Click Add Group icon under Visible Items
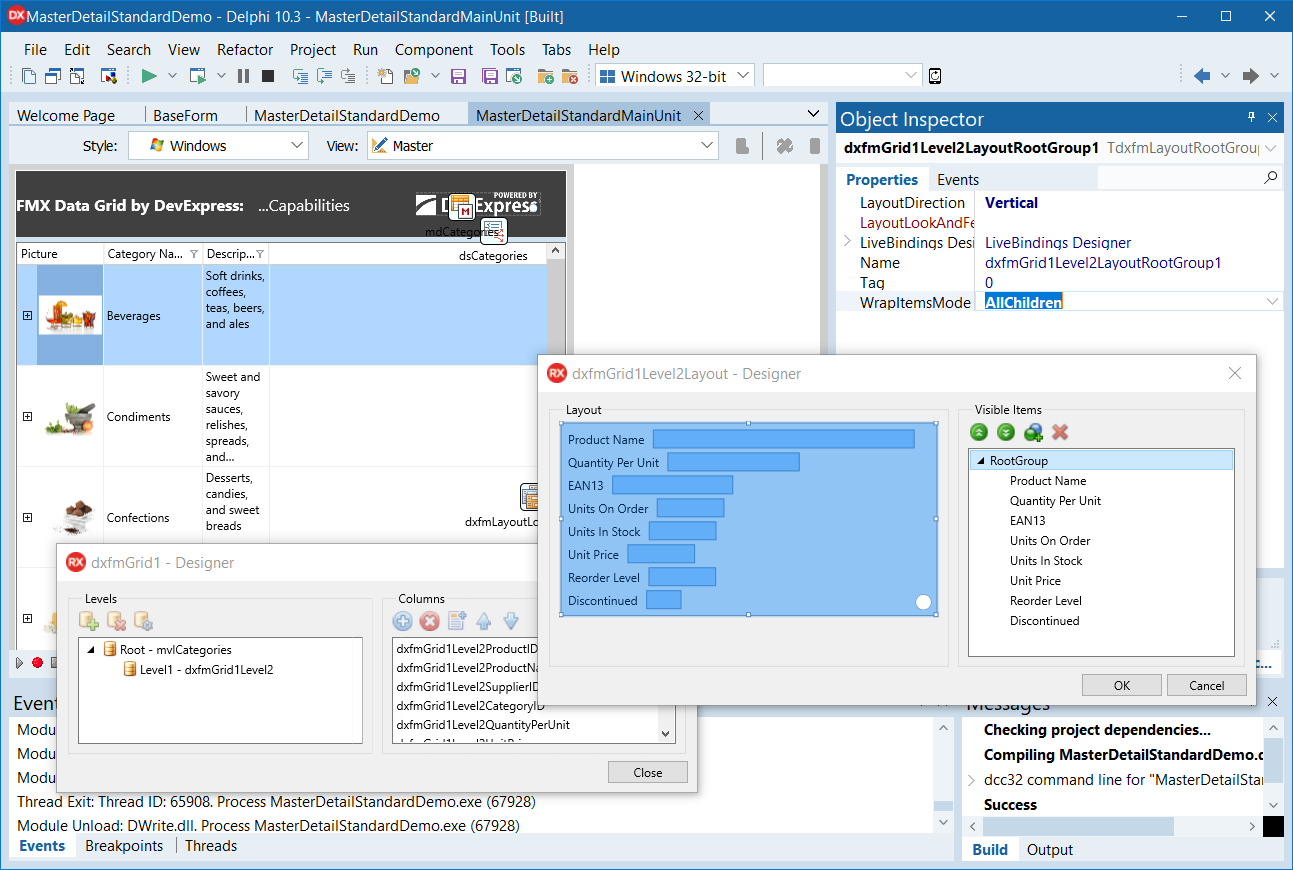Image resolution: width=1293 pixels, height=870 pixels. click(x=1033, y=432)
